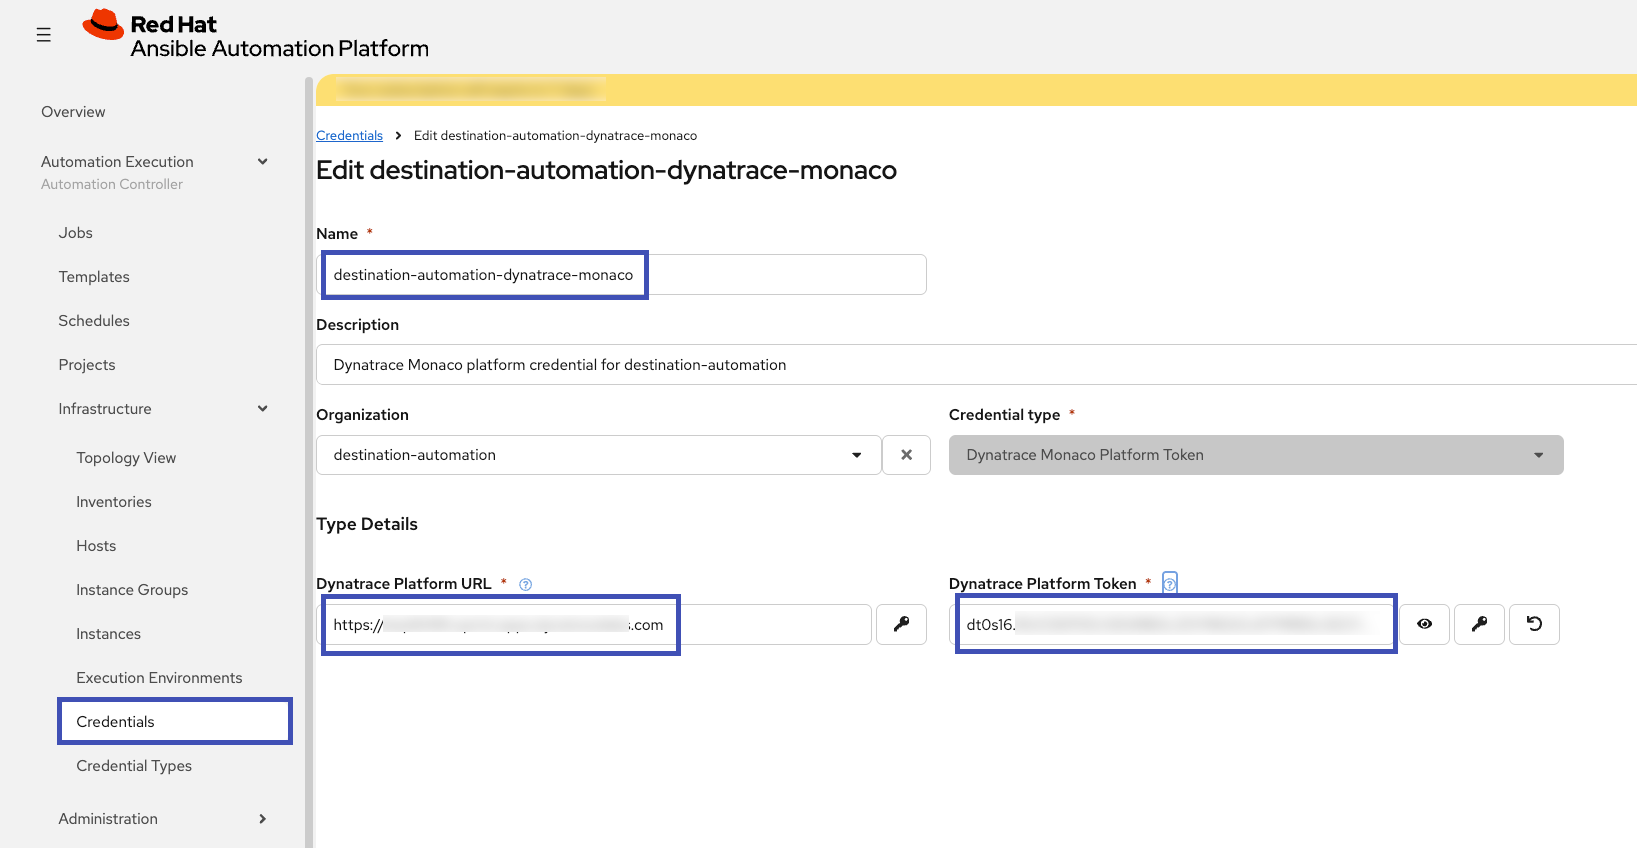Open help icon next to Dynatrace Platform URL
This screenshot has width=1637, height=848.
pos(525,584)
